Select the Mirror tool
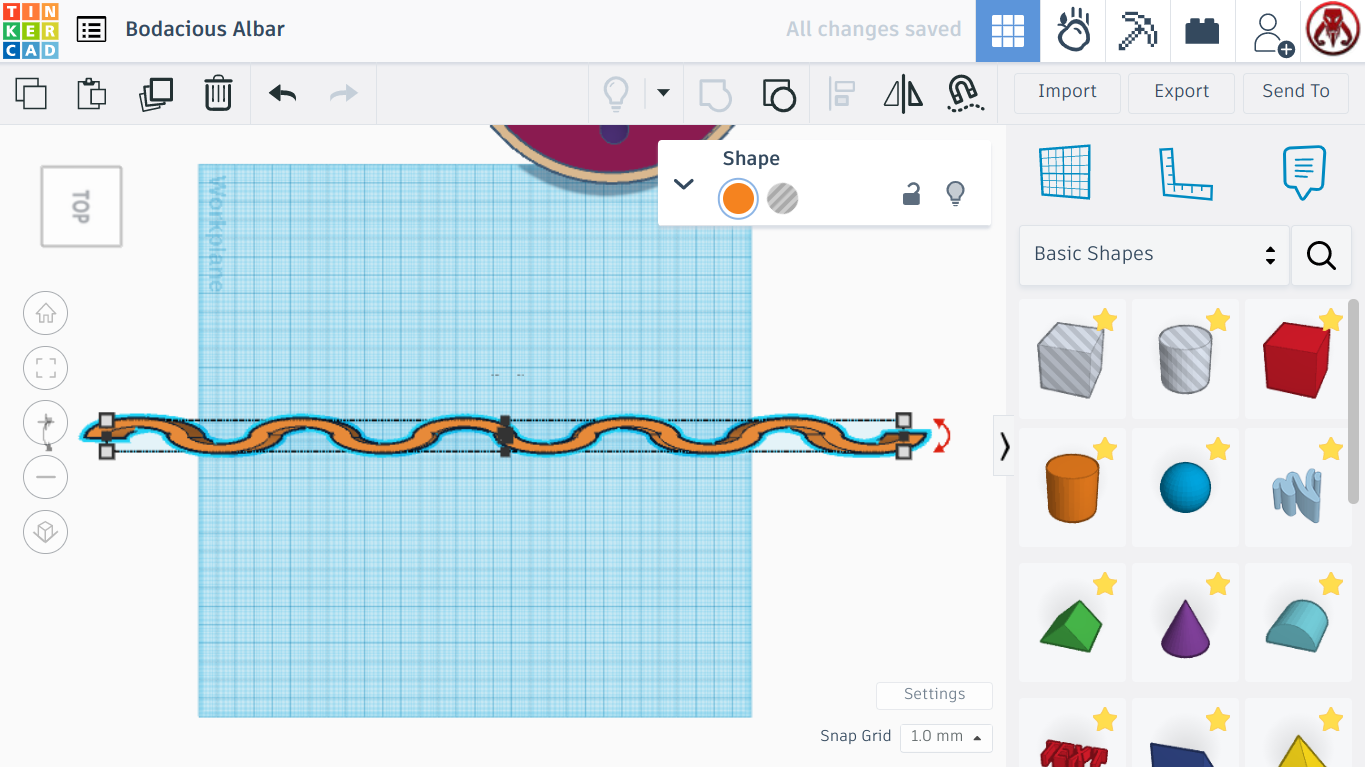This screenshot has width=1365, height=767. point(903,94)
